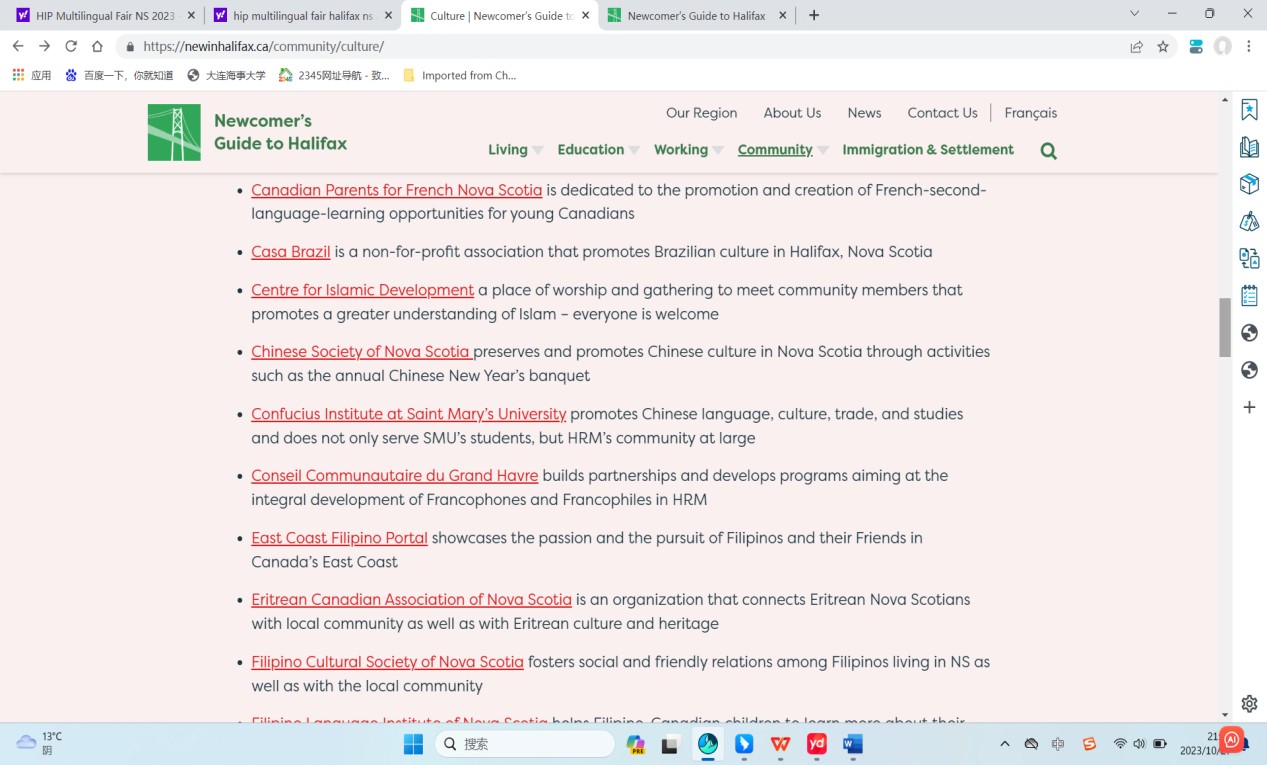The width and height of the screenshot is (1267, 765).
Task: Click the price tags sidebar icon
Action: (1249, 222)
